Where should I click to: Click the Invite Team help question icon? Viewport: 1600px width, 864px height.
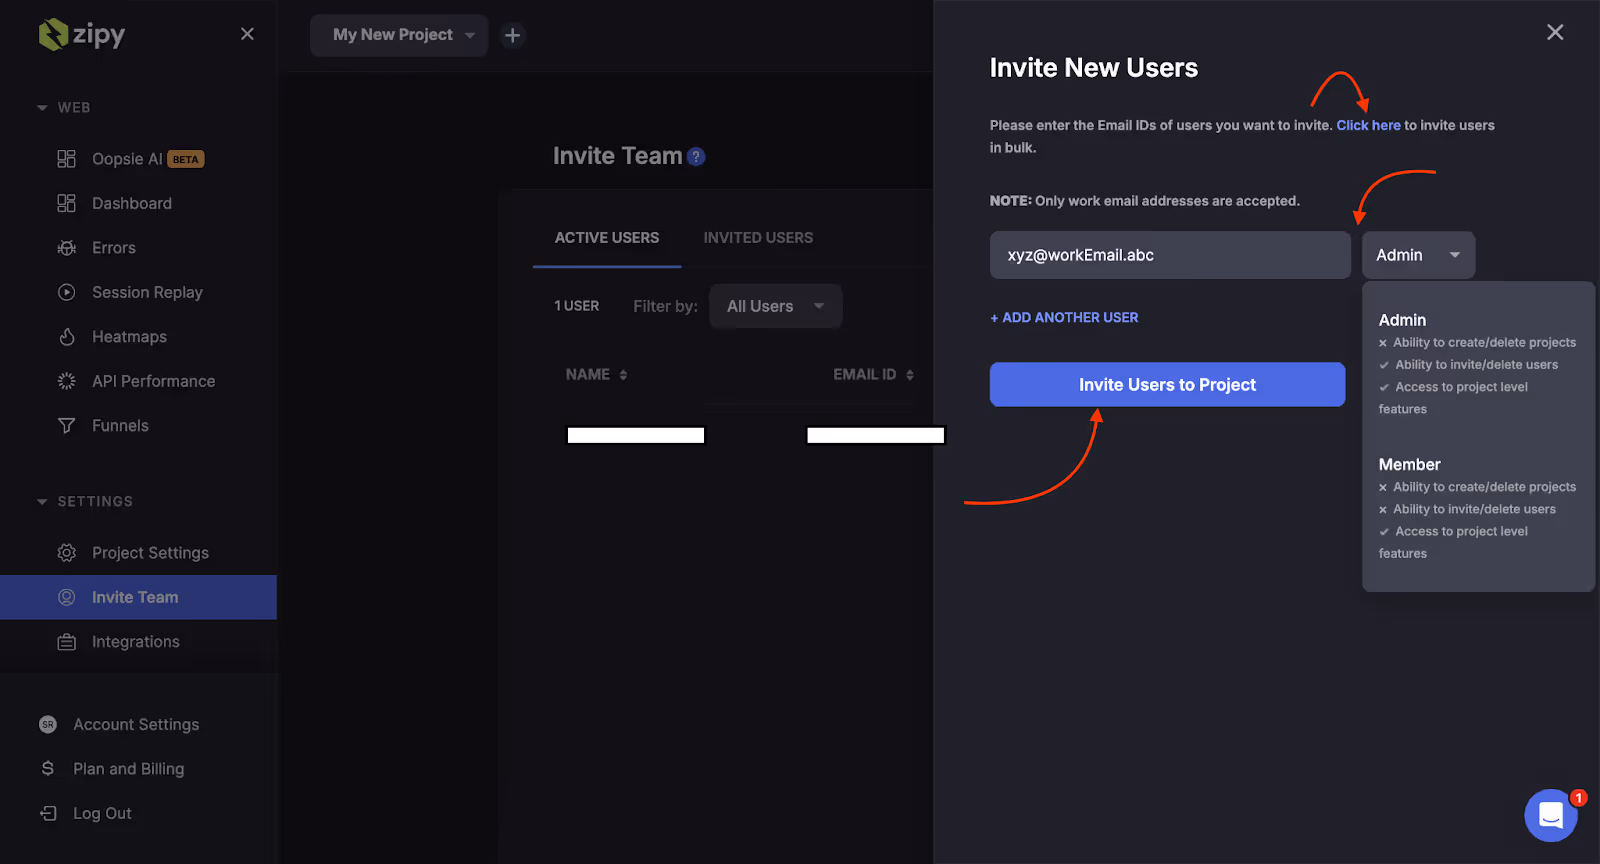[x=697, y=157]
